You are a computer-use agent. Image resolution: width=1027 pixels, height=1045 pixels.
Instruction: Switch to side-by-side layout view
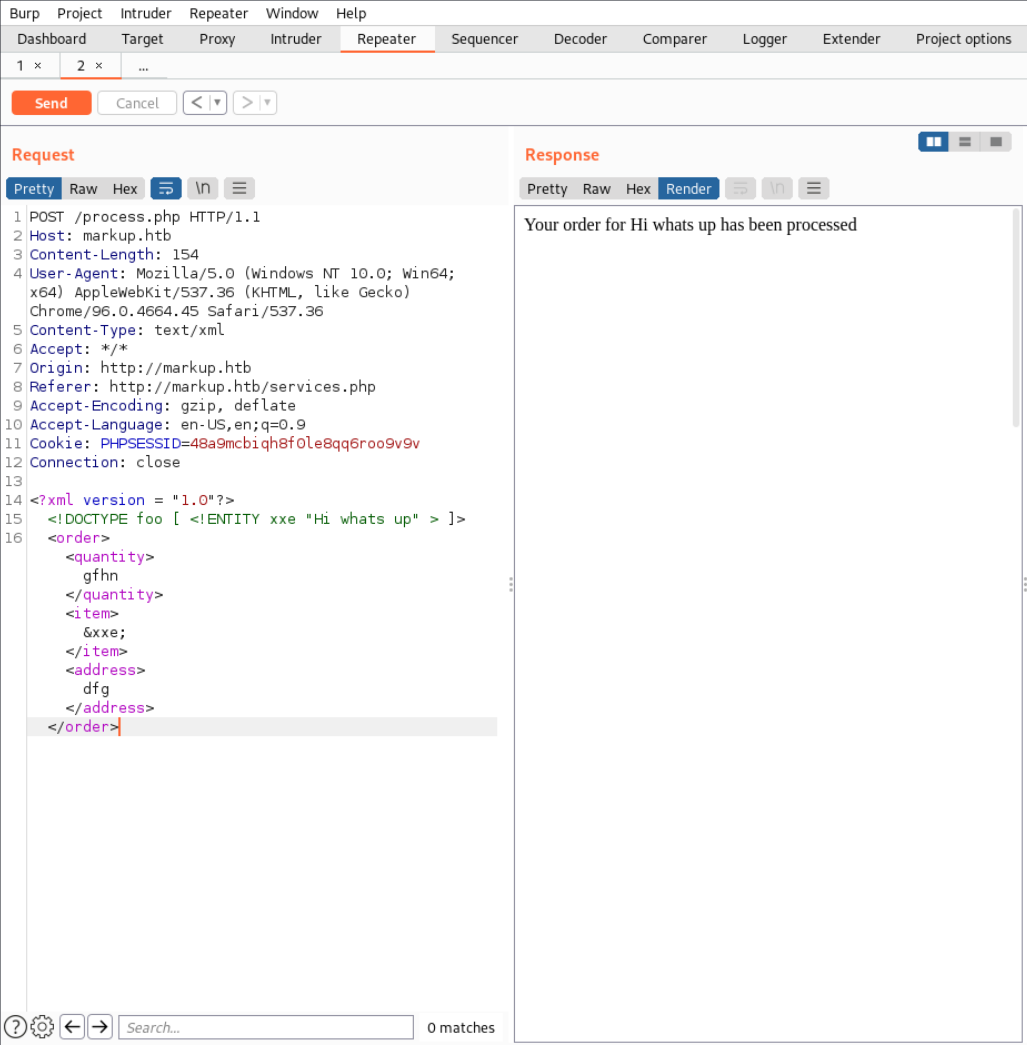tap(934, 142)
